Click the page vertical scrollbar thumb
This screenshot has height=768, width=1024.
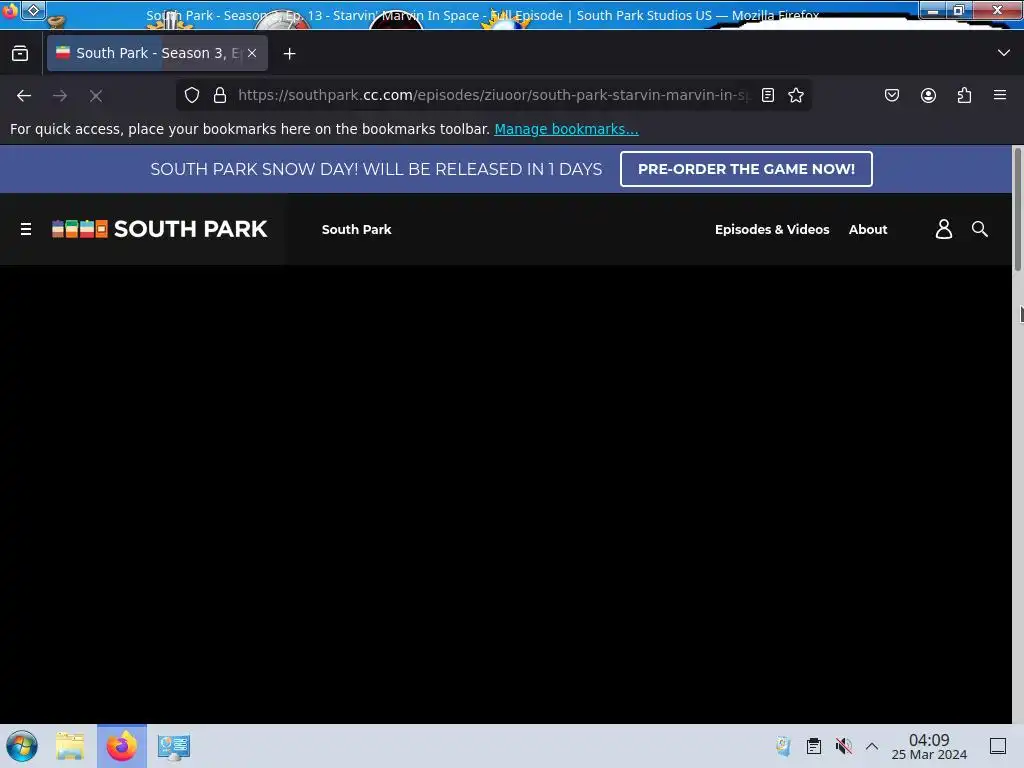(1017, 209)
